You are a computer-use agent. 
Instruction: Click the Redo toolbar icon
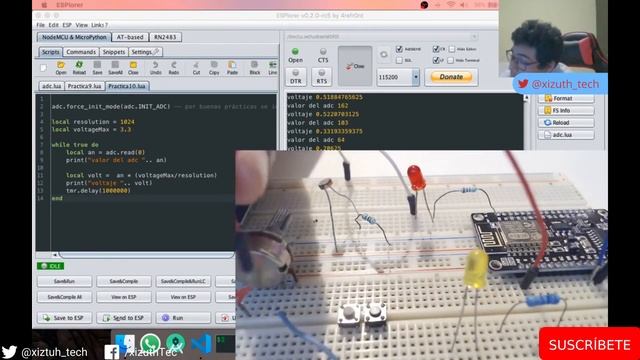(x=173, y=68)
